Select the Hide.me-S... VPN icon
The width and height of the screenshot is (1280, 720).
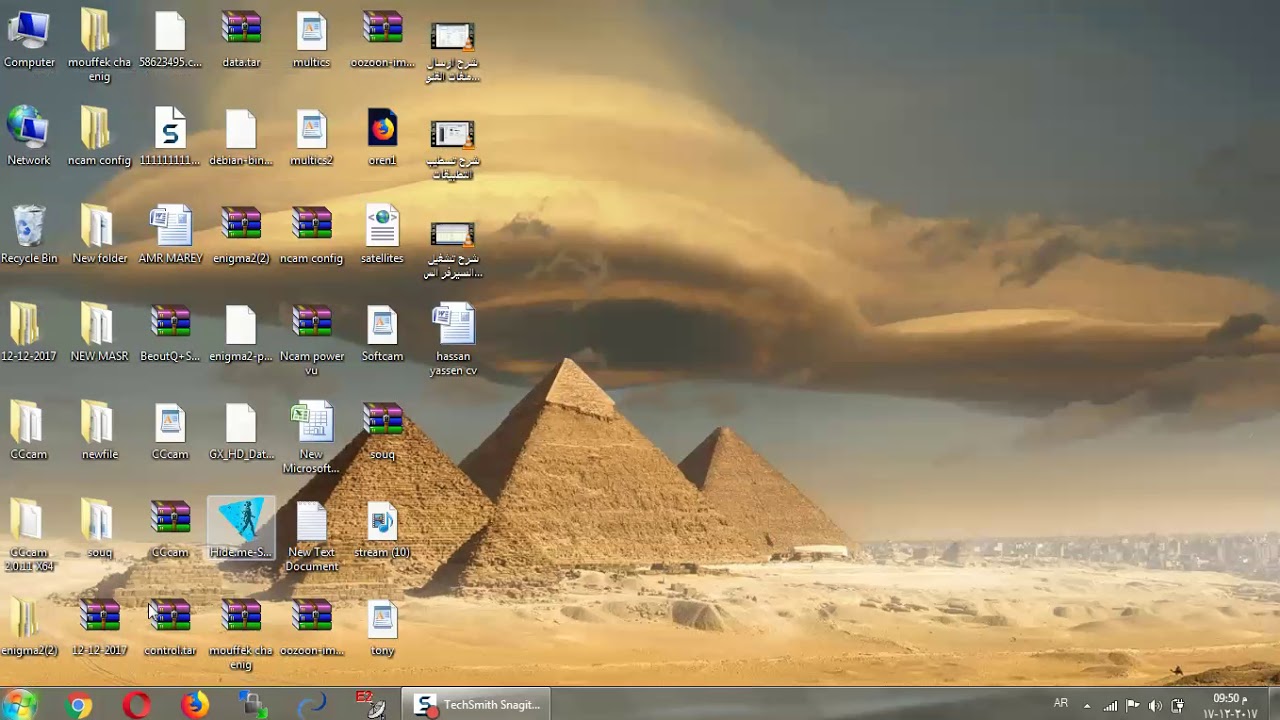(241, 529)
